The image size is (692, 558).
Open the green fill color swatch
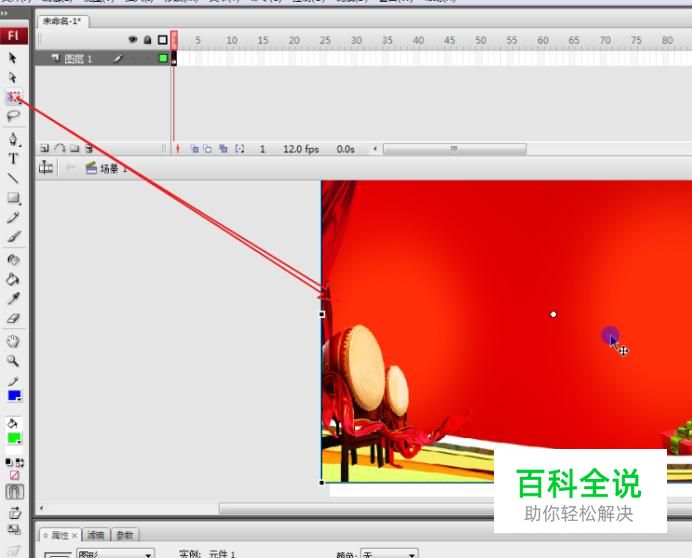[x=14, y=438]
